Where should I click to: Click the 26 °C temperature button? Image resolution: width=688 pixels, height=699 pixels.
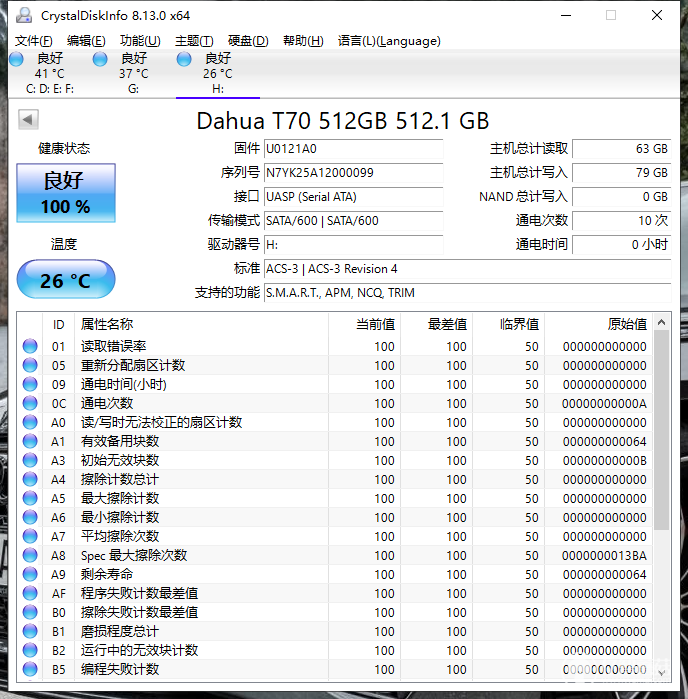(66, 280)
